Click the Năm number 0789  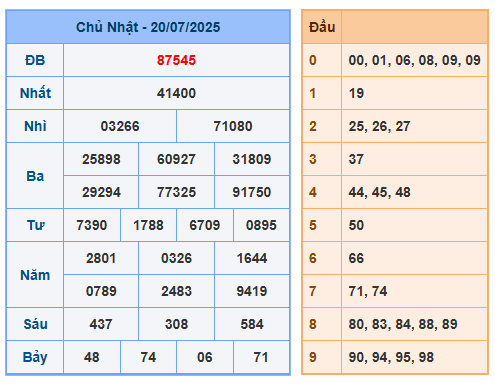click(x=101, y=291)
